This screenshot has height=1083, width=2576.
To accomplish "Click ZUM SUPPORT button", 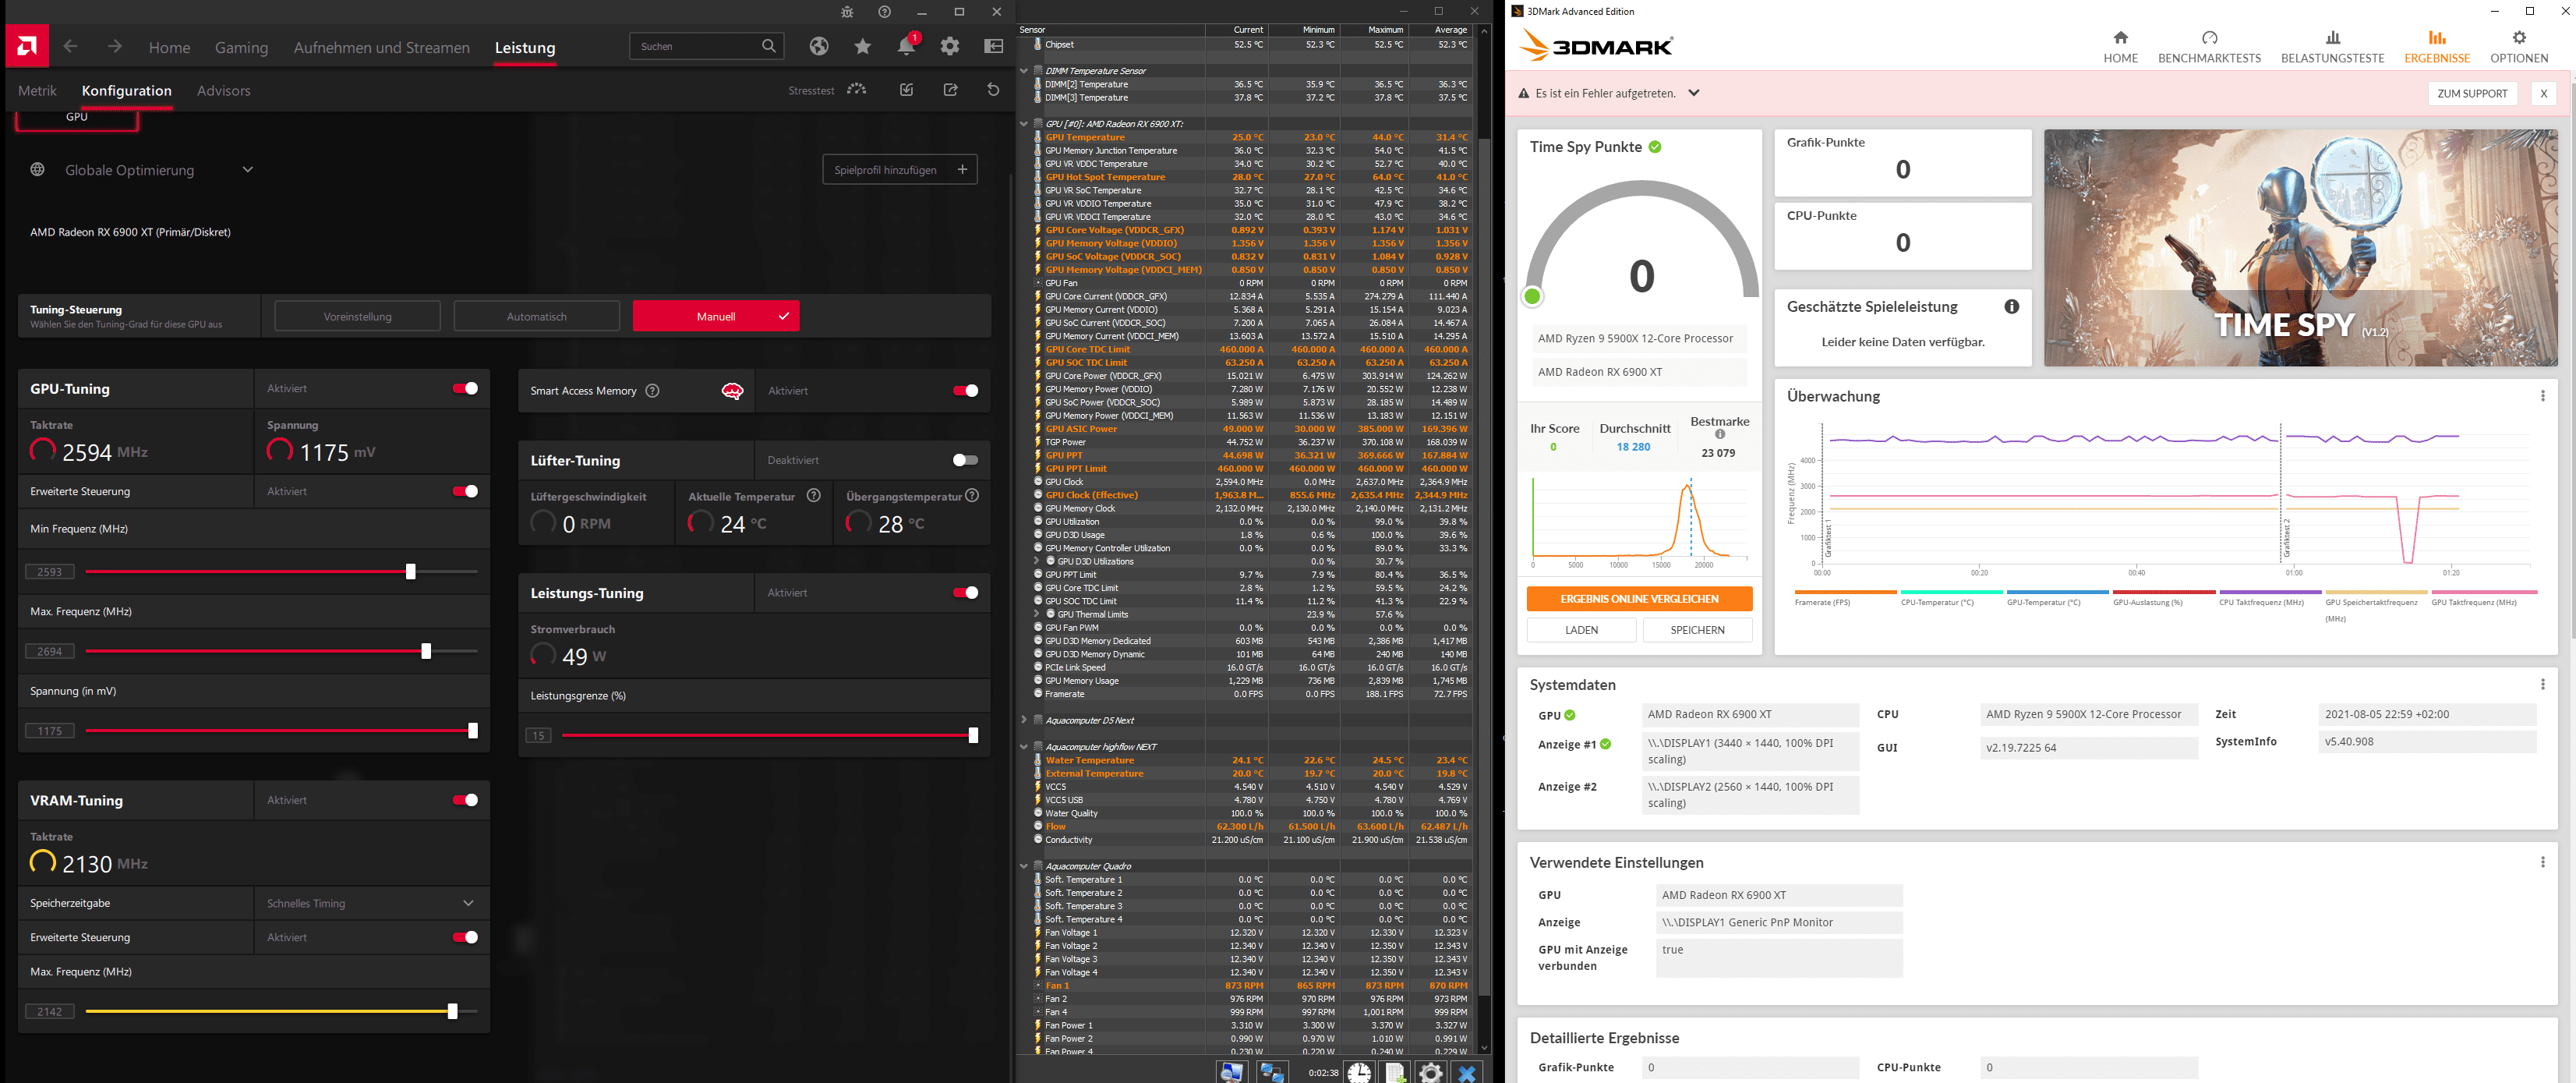I will [2471, 94].
